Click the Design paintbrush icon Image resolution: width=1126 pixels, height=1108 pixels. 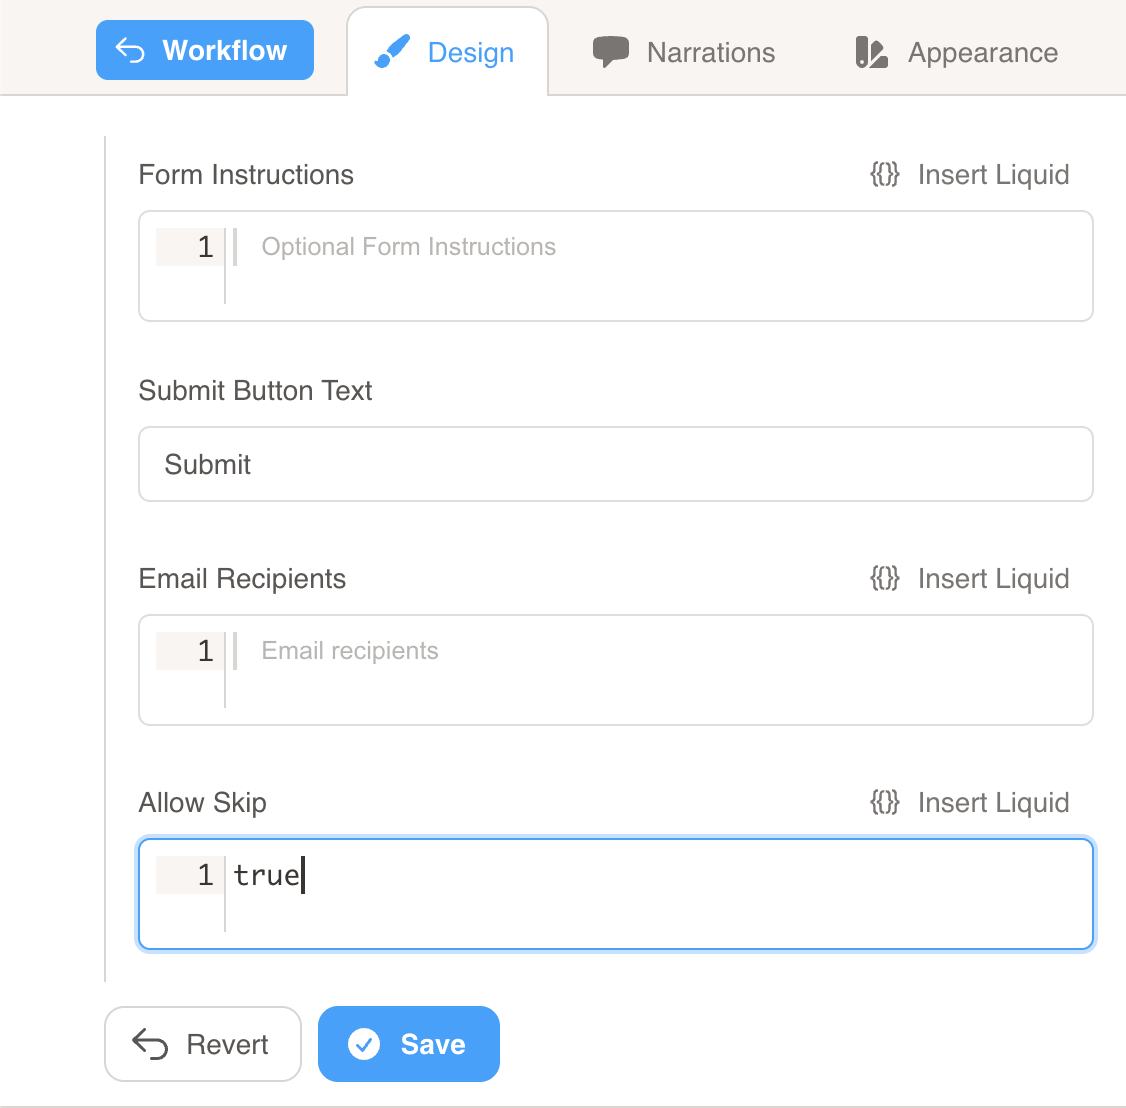(392, 52)
